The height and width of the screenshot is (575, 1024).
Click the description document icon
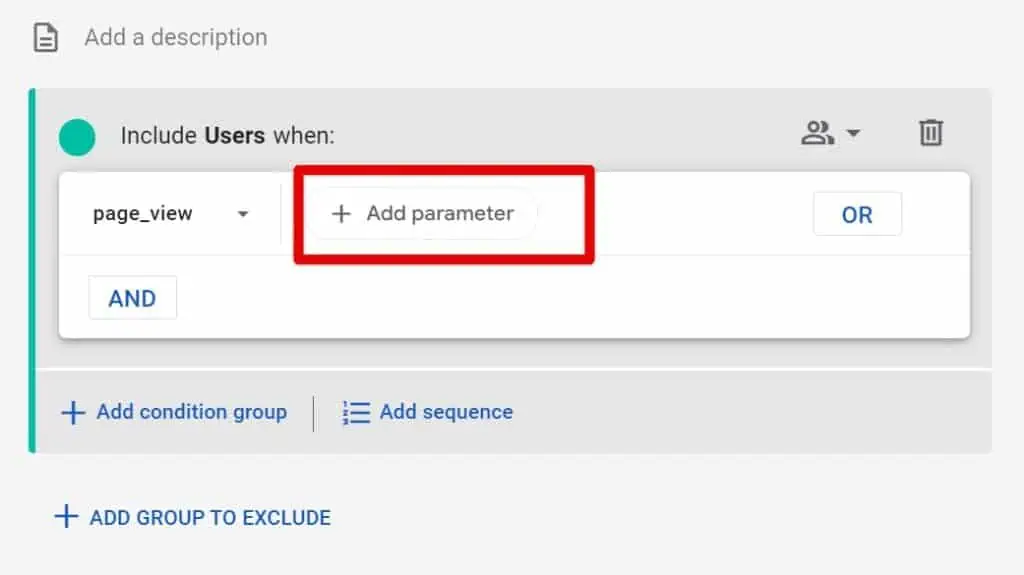(46, 37)
